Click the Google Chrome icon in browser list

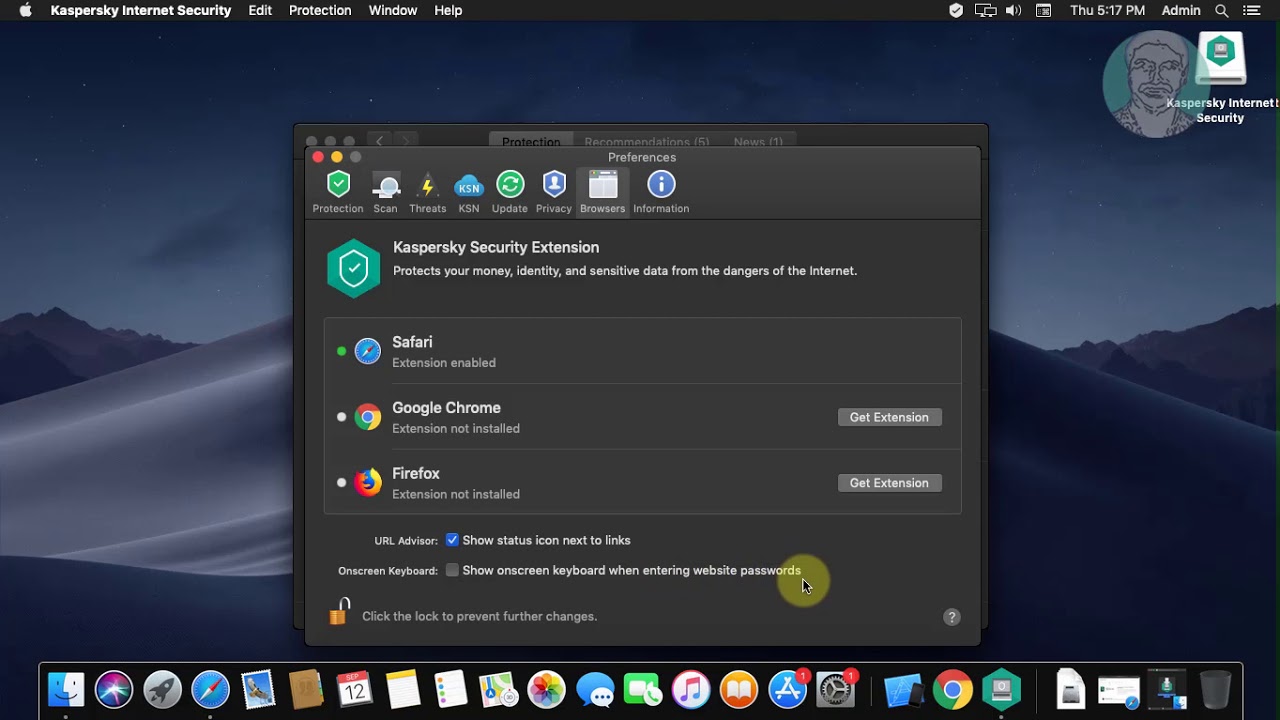pyautogui.click(x=368, y=417)
